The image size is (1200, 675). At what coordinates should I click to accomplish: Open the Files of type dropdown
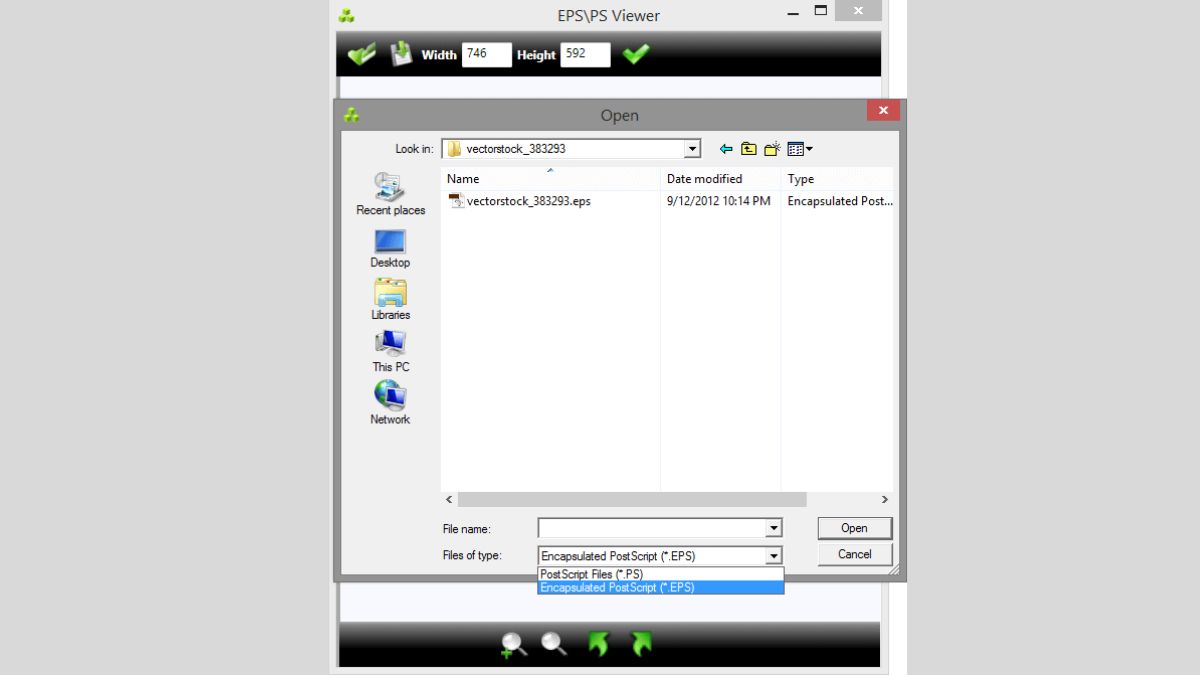774,556
